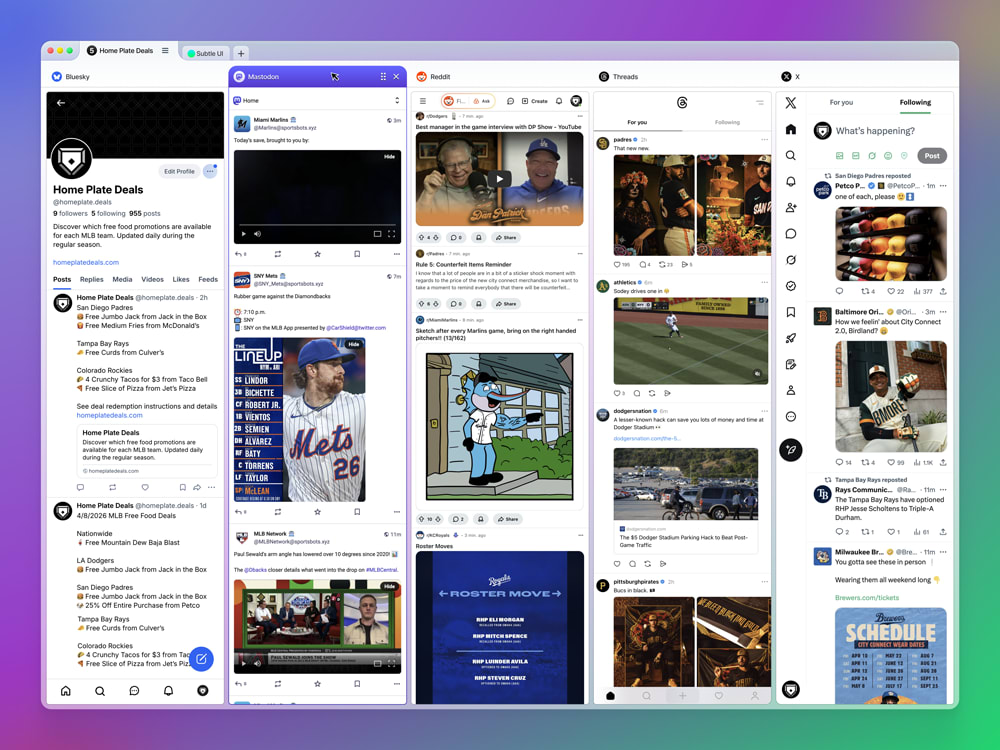The image size is (1000, 750).
Task: Switch to Bluesky Likes tab
Action: [x=181, y=279]
